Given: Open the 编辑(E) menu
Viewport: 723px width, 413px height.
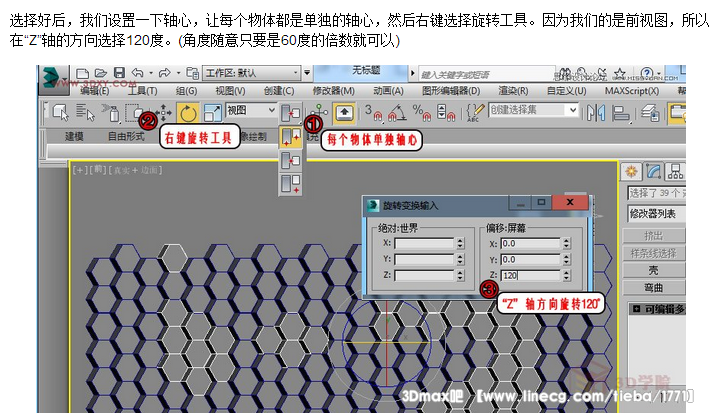Looking at the screenshot, I should pos(95,91).
